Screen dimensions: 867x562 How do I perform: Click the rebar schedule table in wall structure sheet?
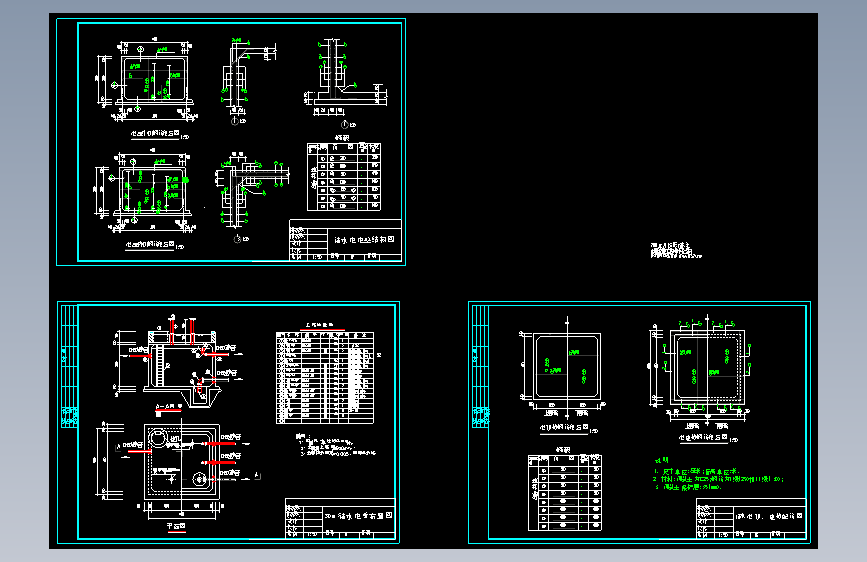pyautogui.click(x=344, y=176)
